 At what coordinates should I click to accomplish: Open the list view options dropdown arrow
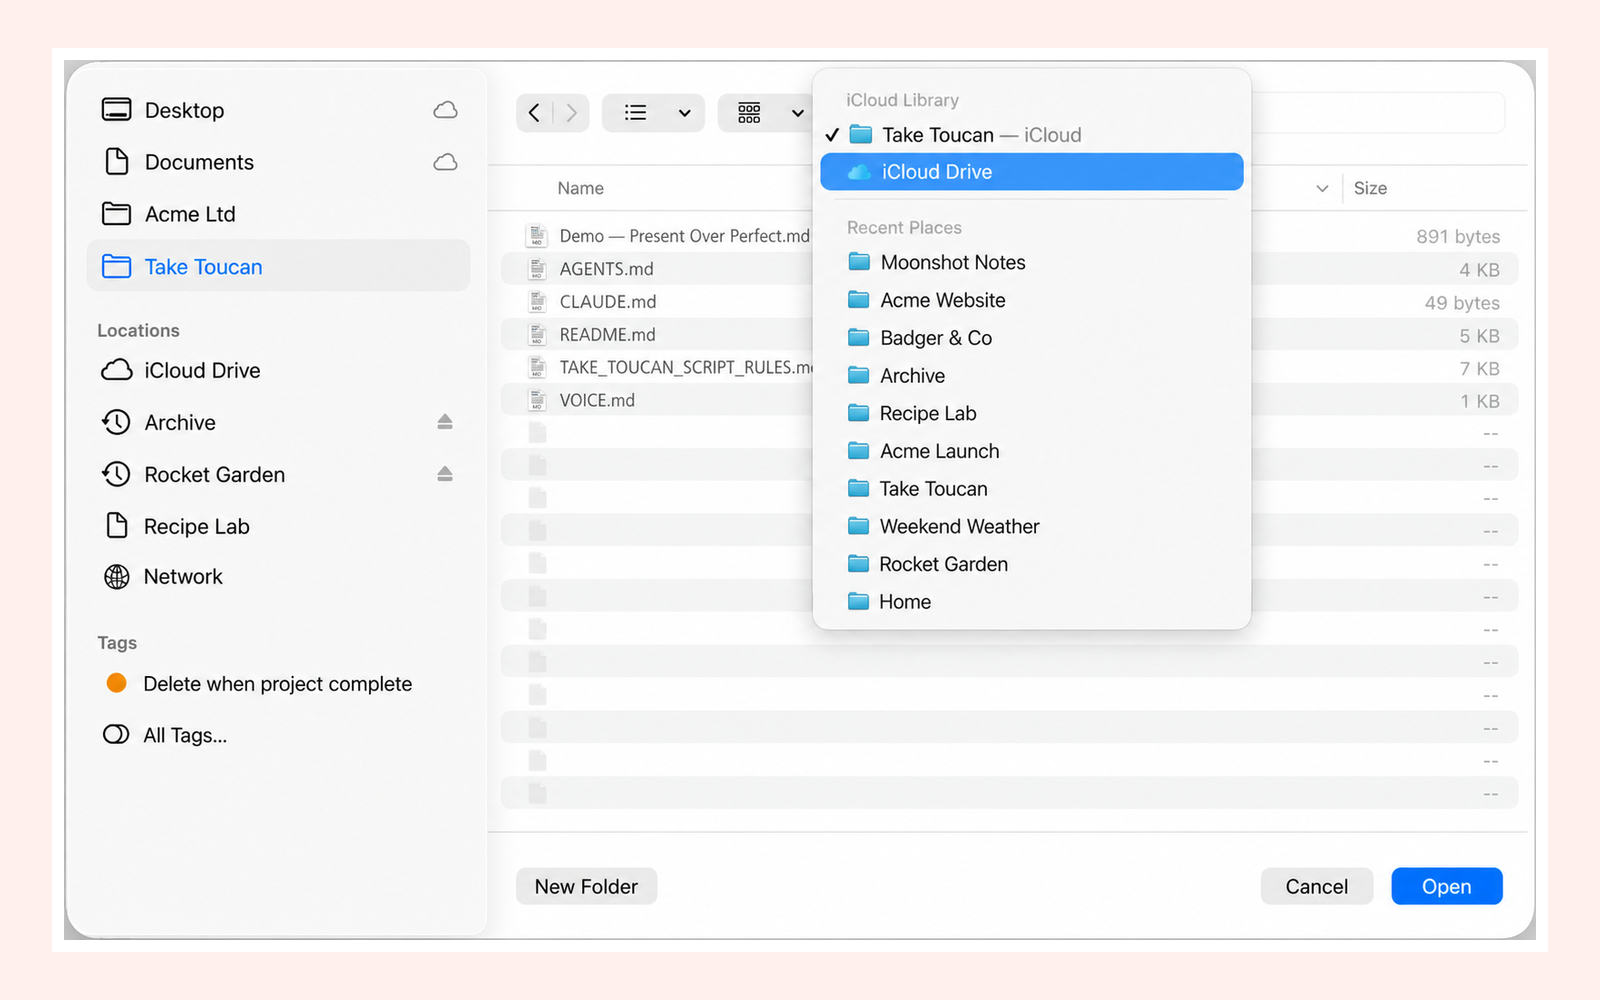685,113
